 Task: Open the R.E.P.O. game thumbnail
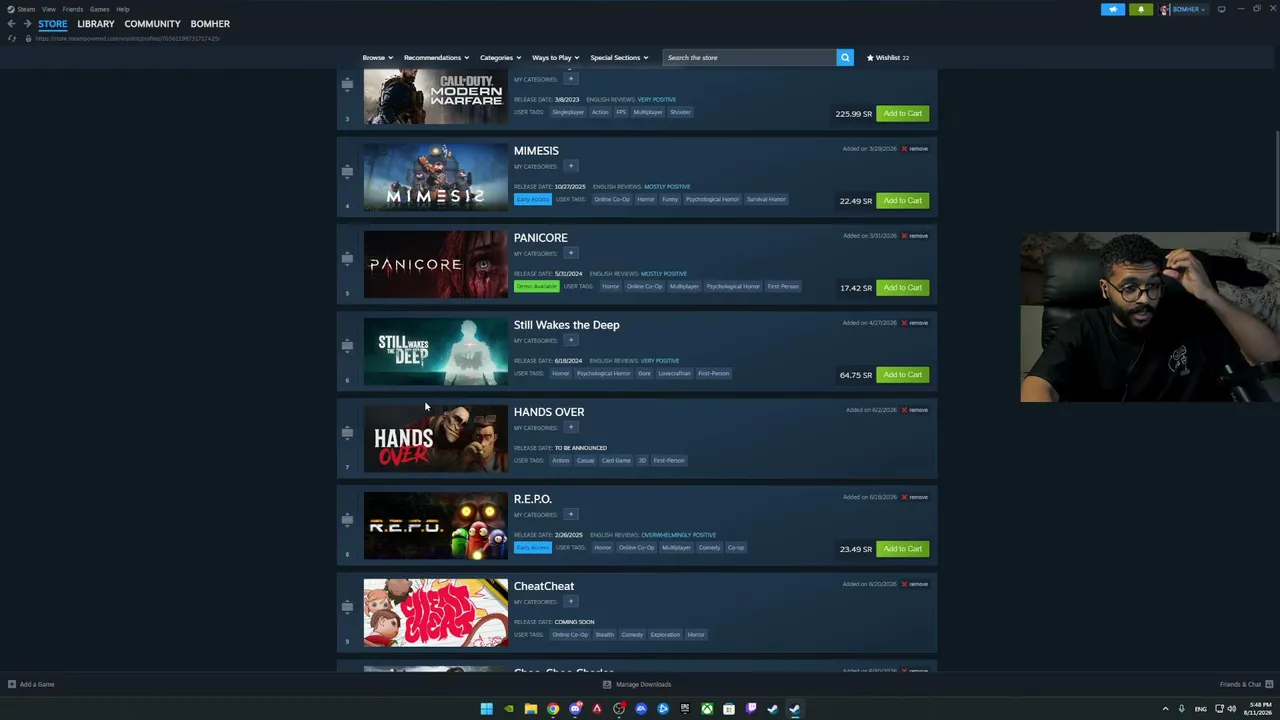coord(436,525)
